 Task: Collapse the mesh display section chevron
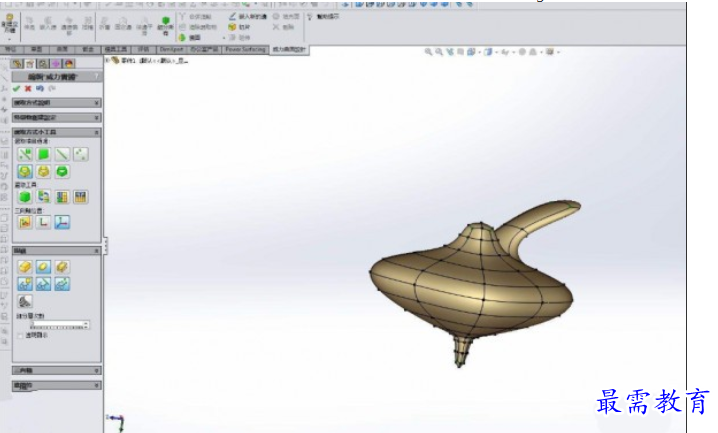click(x=97, y=251)
